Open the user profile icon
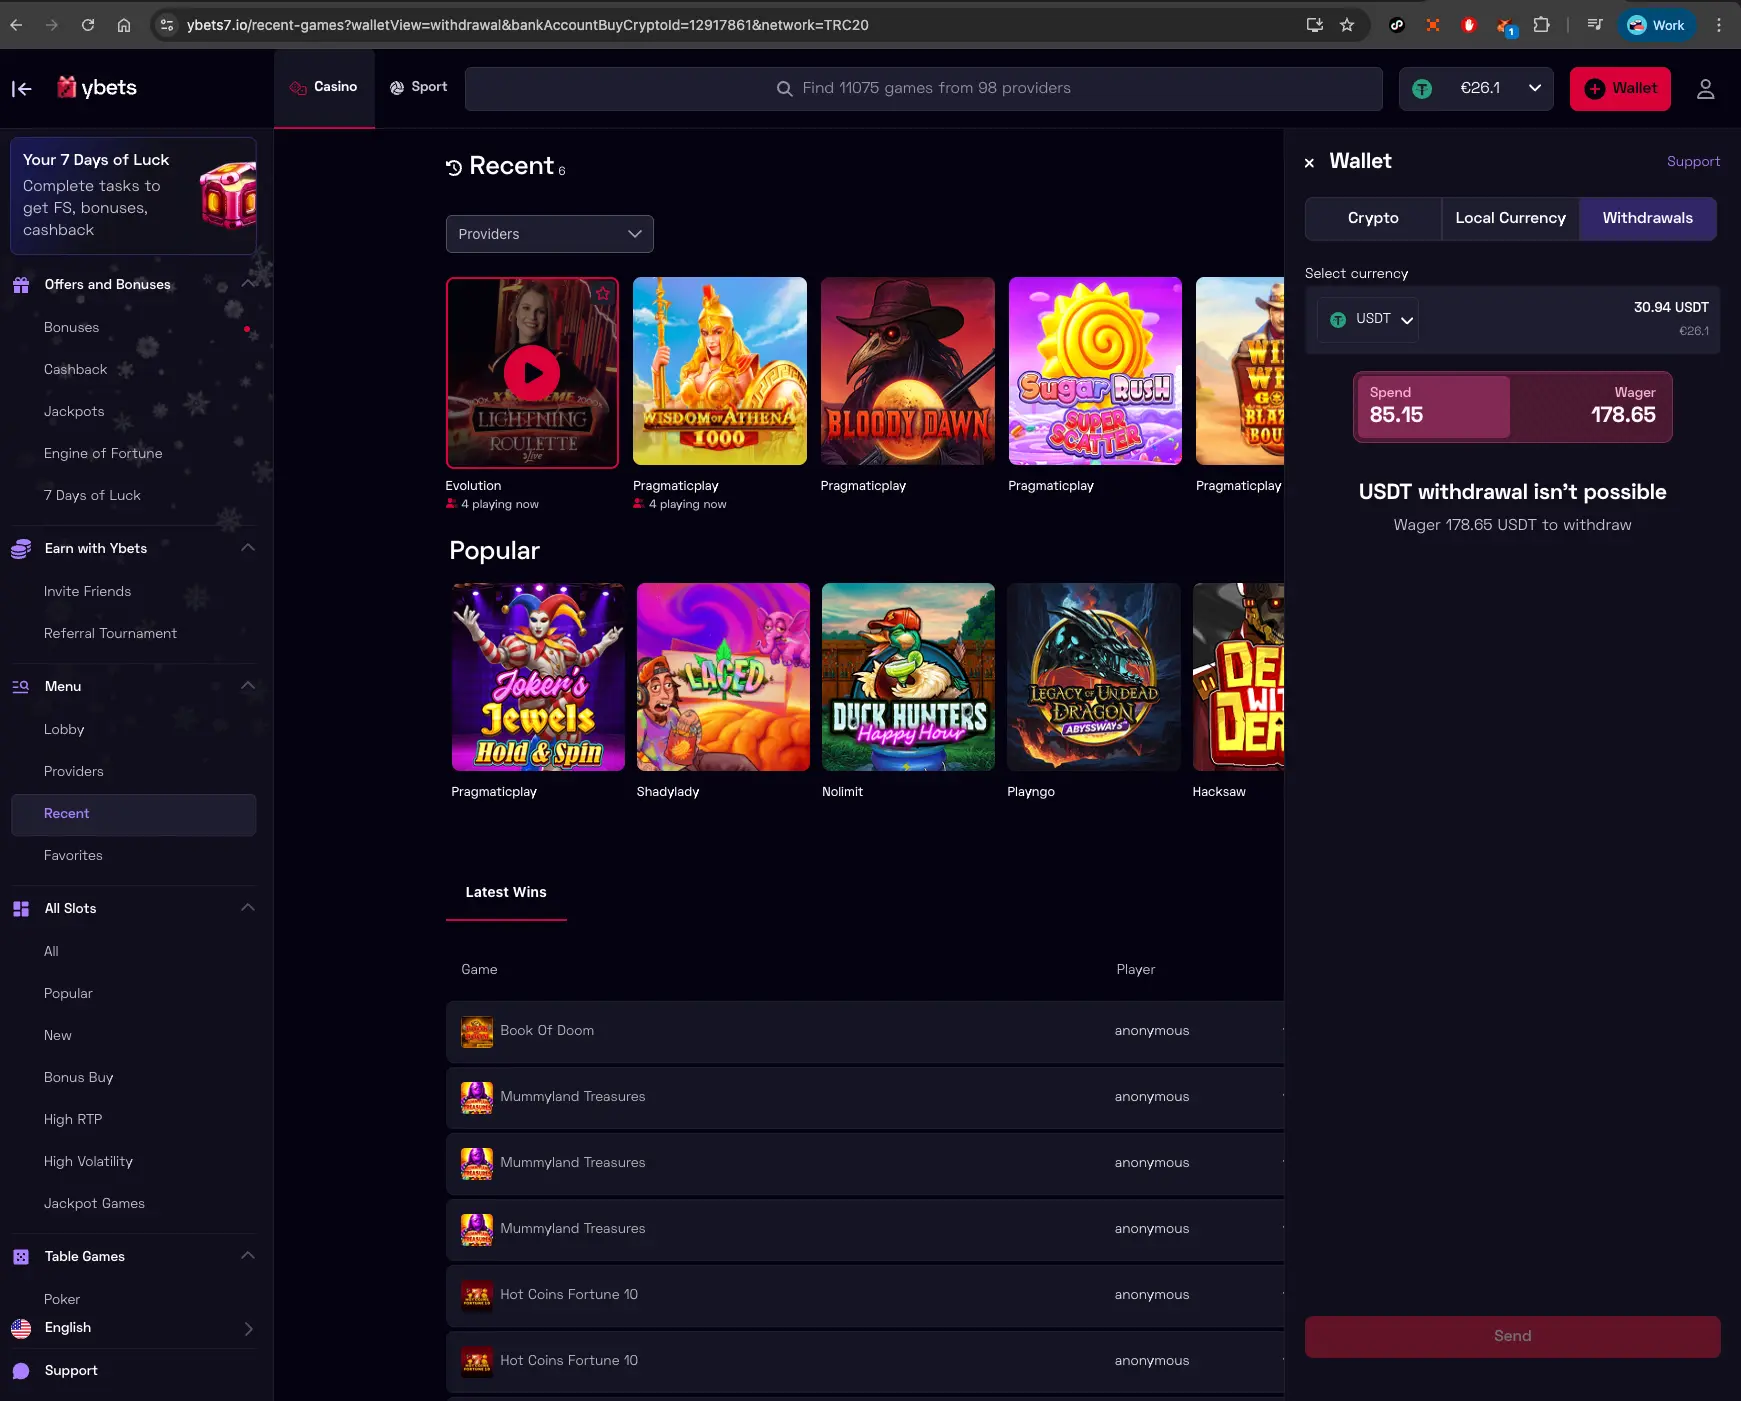The image size is (1741, 1401). coord(1706,89)
